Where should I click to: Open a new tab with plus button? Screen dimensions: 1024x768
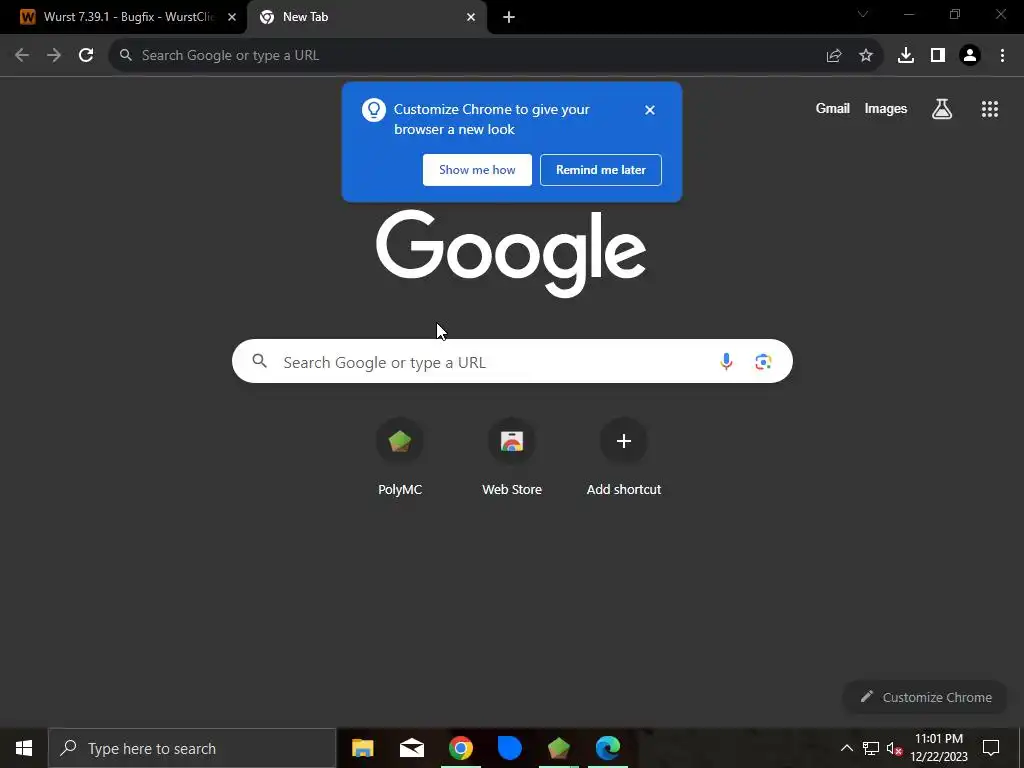tap(509, 17)
